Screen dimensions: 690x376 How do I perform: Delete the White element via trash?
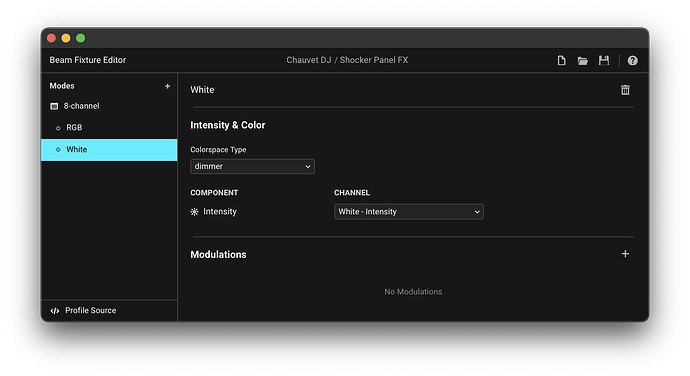(x=625, y=90)
